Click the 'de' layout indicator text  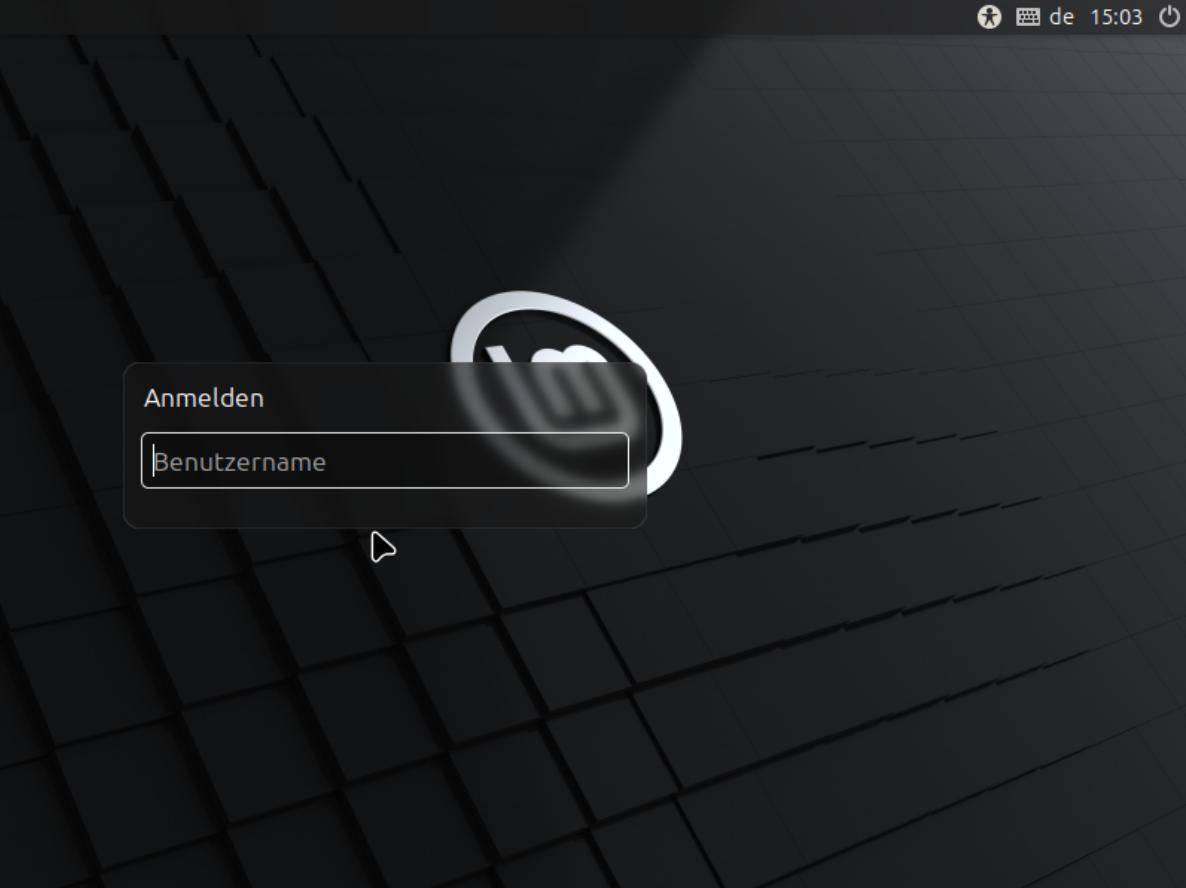point(1061,17)
